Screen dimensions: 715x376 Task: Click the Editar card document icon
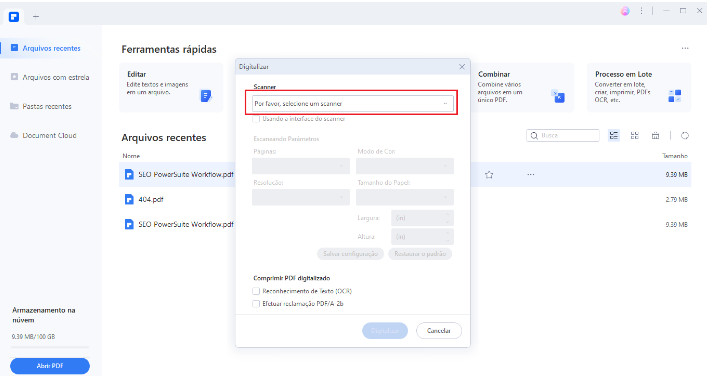click(206, 96)
